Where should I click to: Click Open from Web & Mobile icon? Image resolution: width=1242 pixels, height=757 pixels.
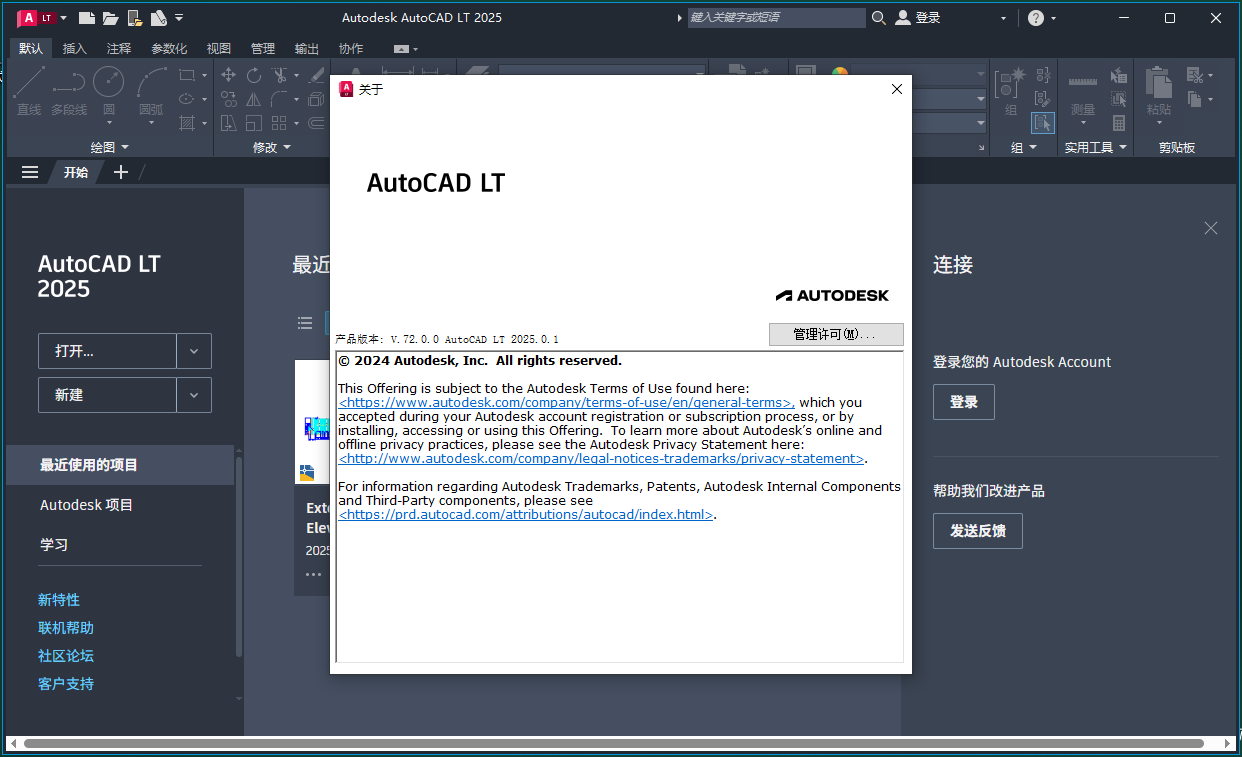[x=134, y=18]
